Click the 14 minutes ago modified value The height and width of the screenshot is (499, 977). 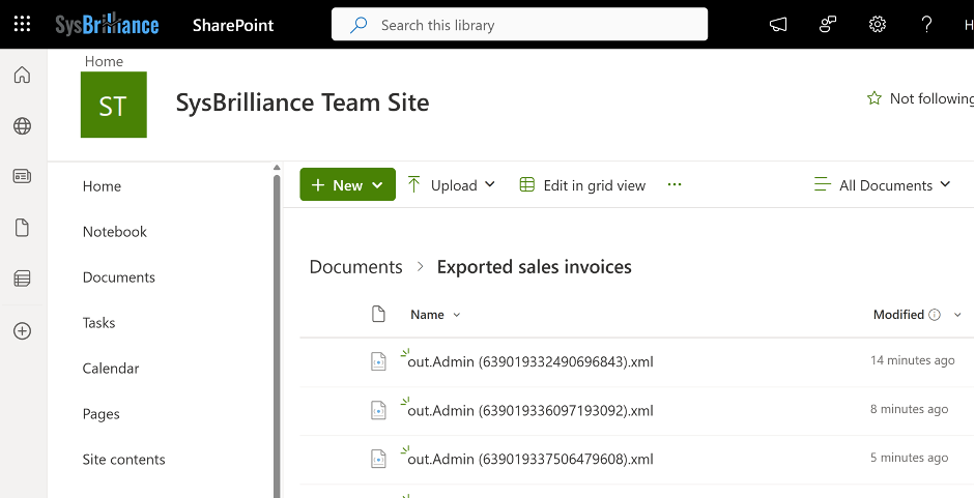tap(912, 360)
